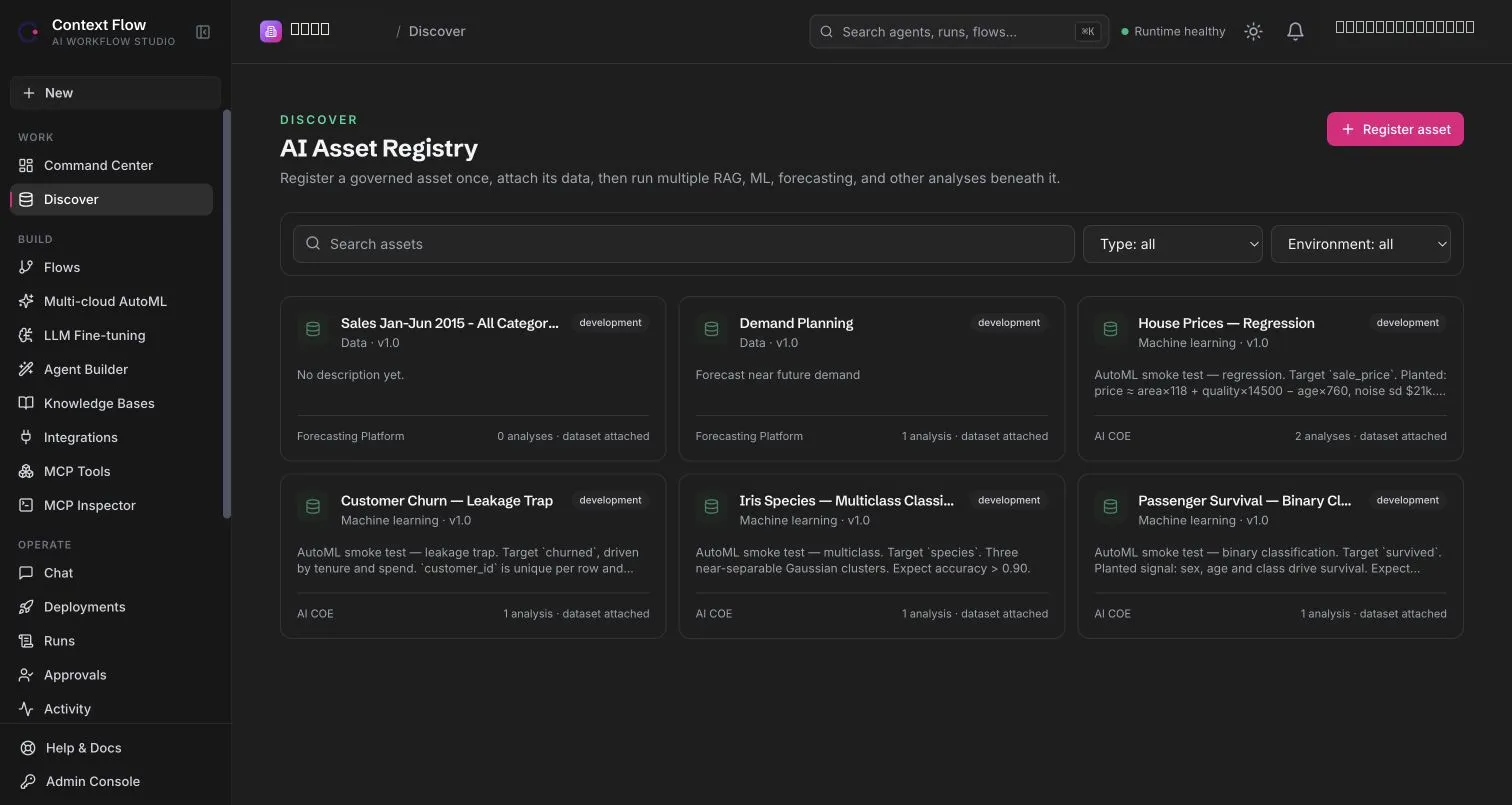Viewport: 1512px width, 805px height.
Task: Click the Passenger Survival card database icon
Action: 1110,507
